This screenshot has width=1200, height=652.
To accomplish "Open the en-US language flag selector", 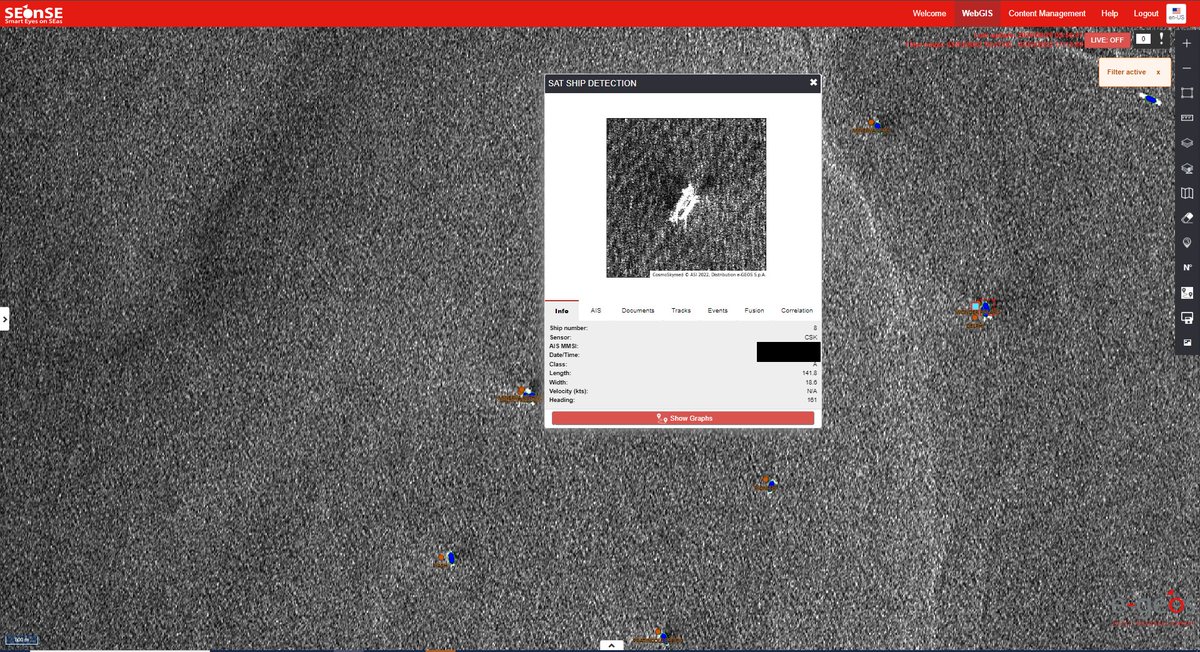I will click(x=1175, y=13).
